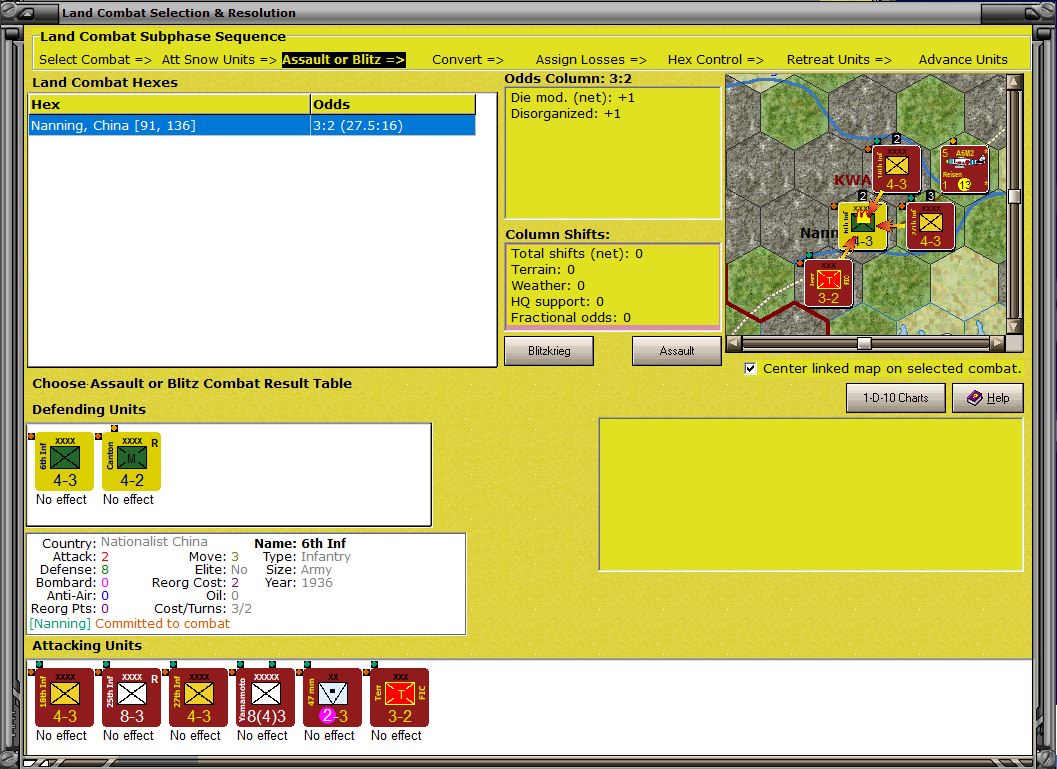
Task: Click the Country: Nationalist China field
Action: pyautogui.click(x=125, y=543)
